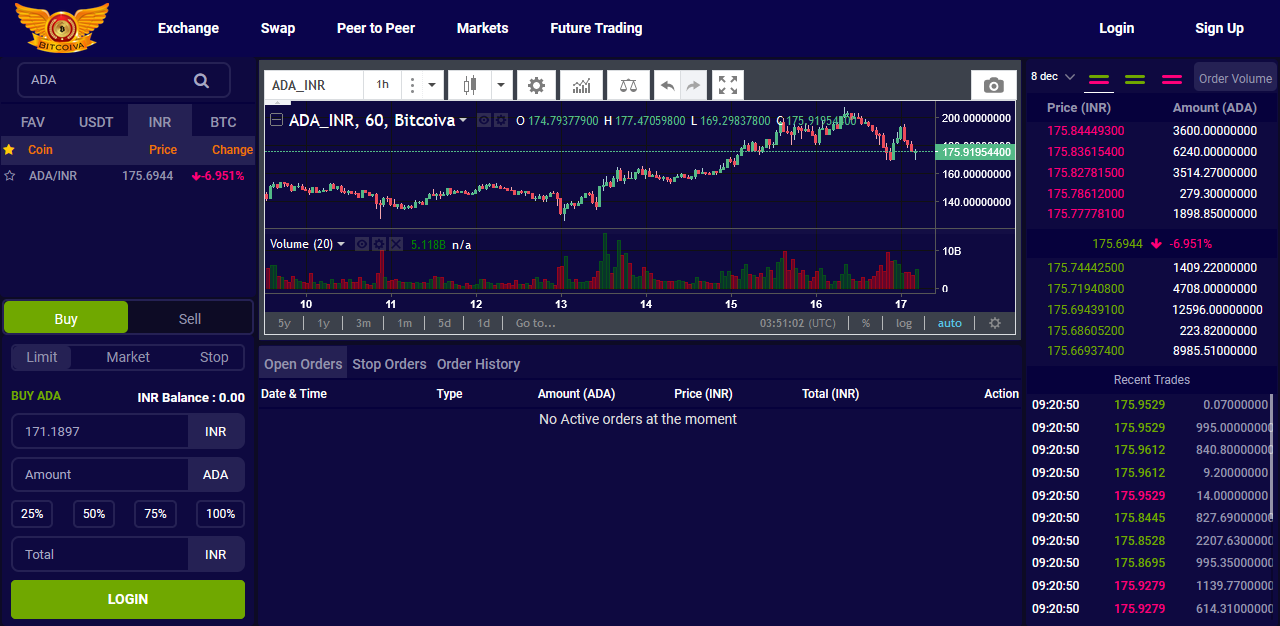Enter fullscreen chart mode
The height and width of the screenshot is (626, 1280).
(728, 86)
